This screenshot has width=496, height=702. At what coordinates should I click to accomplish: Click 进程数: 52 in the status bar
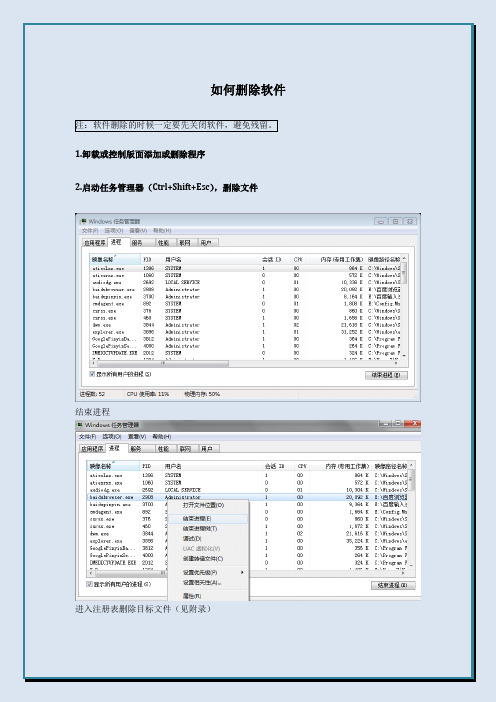pyautogui.click(x=92, y=394)
